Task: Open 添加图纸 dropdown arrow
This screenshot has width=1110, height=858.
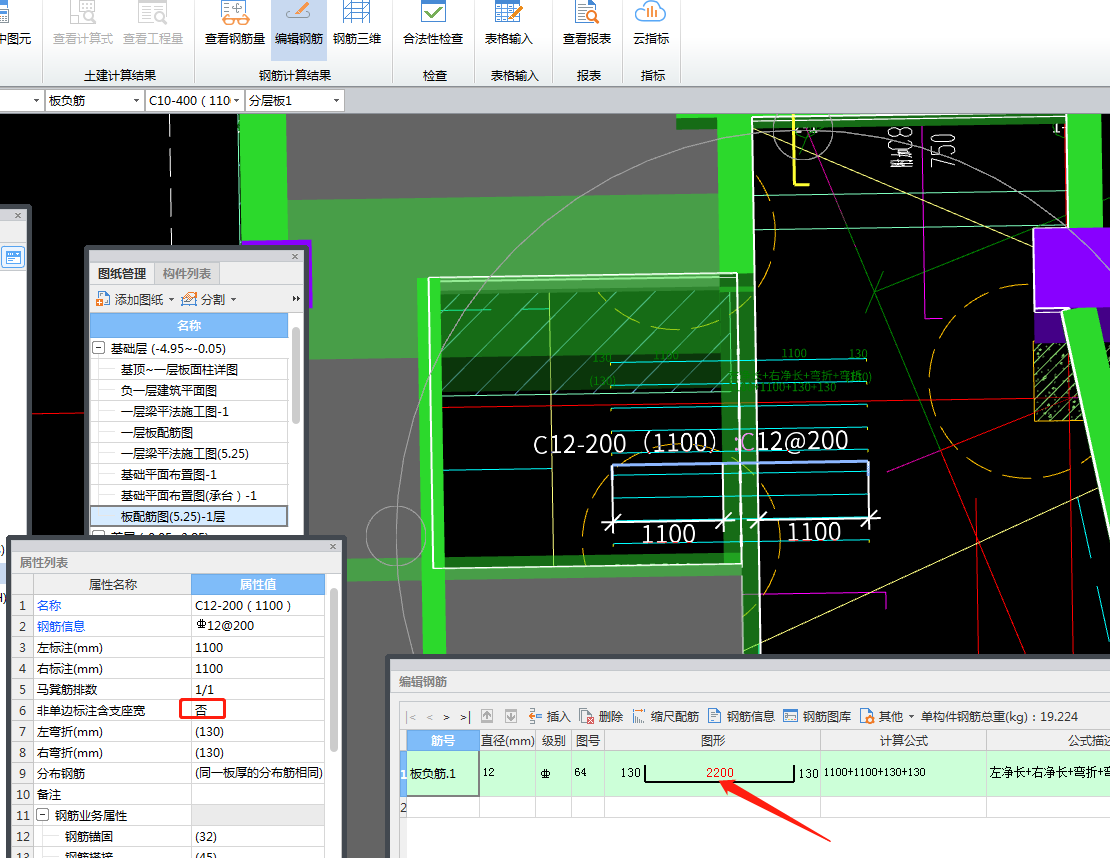Action: (x=171, y=299)
